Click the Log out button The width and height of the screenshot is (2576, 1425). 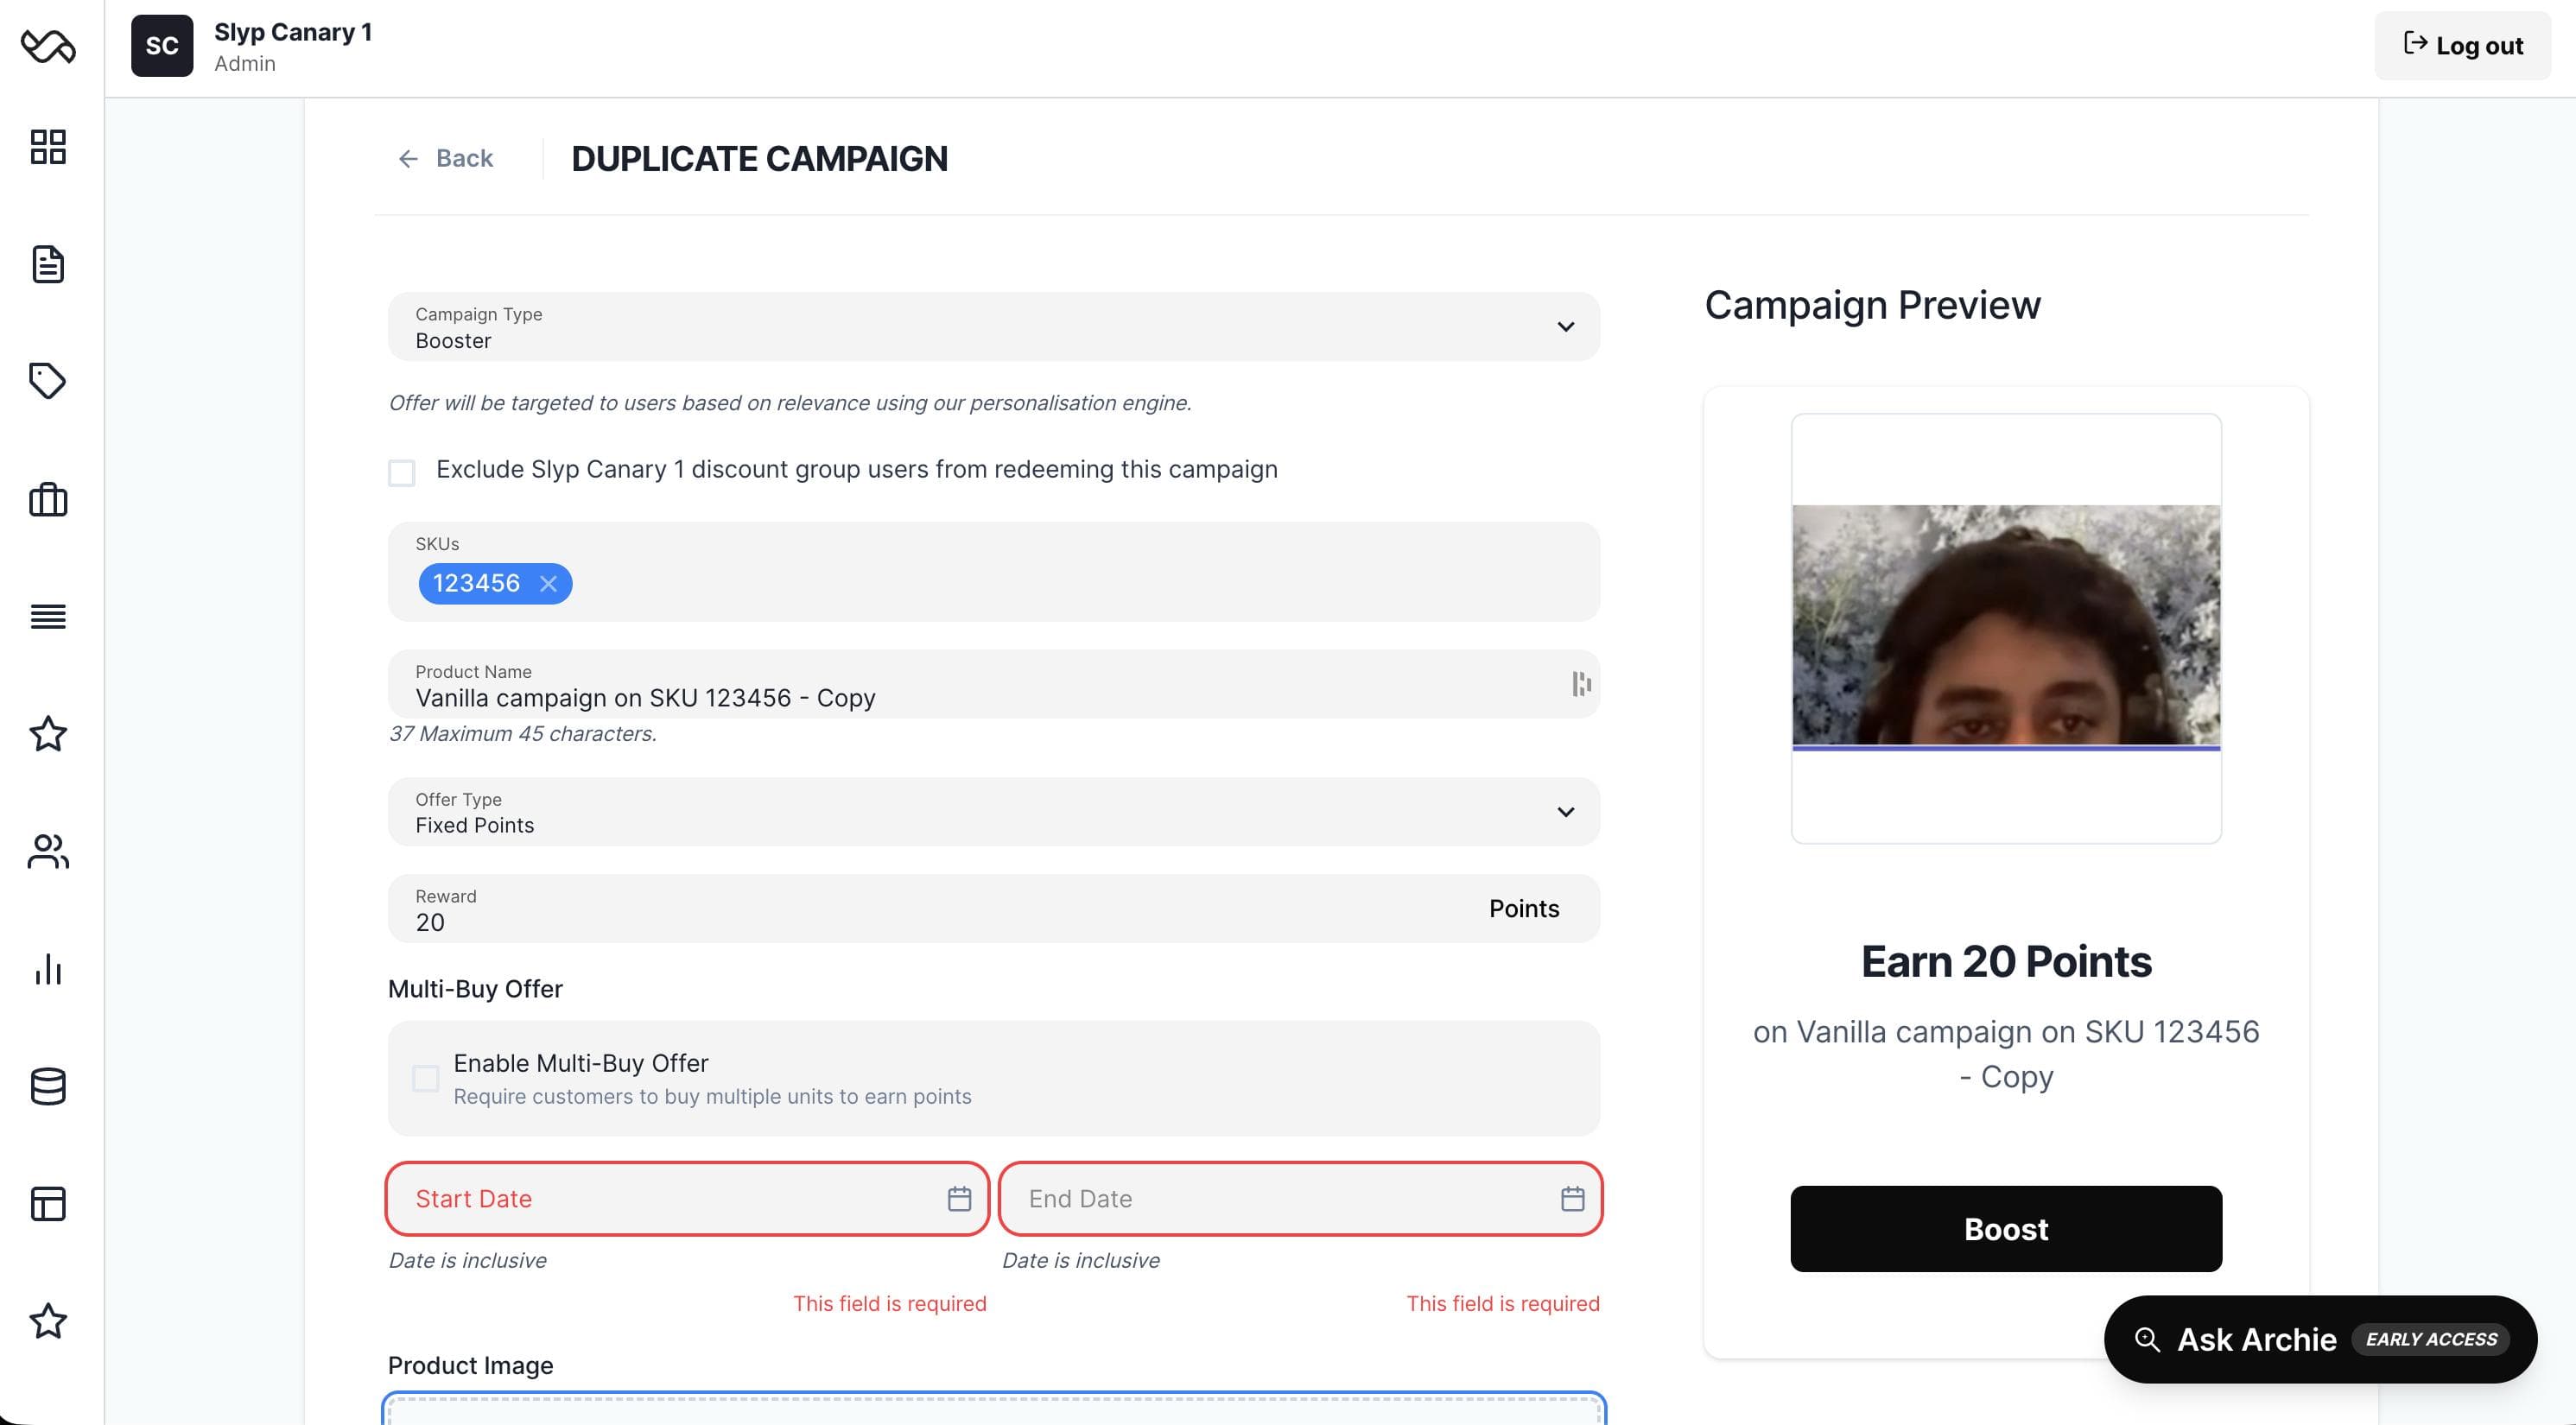click(2462, 46)
